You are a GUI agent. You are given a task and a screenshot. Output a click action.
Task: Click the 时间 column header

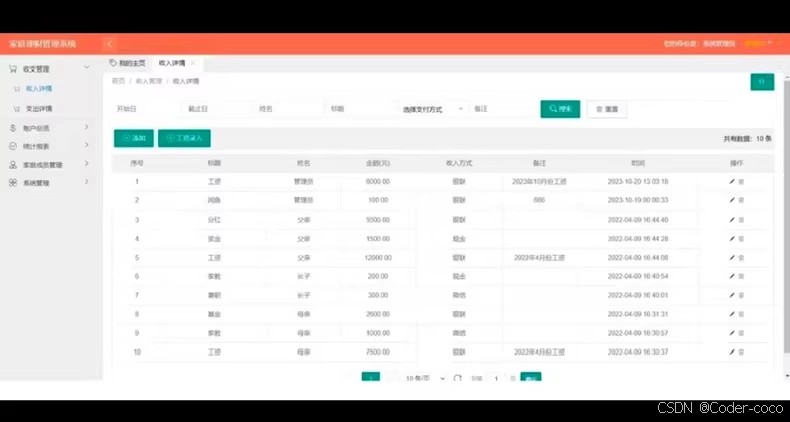(x=638, y=163)
